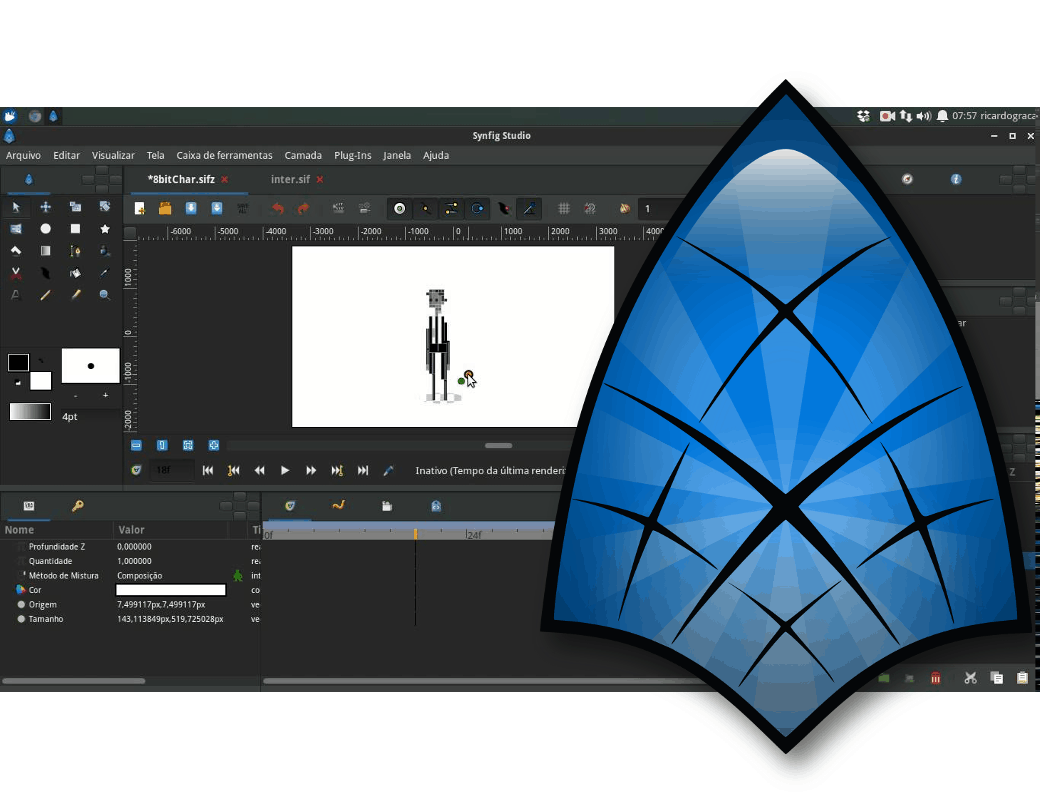The width and height of the screenshot is (1040, 800).
Task: Toggle the onion skin
Action: coord(624,208)
